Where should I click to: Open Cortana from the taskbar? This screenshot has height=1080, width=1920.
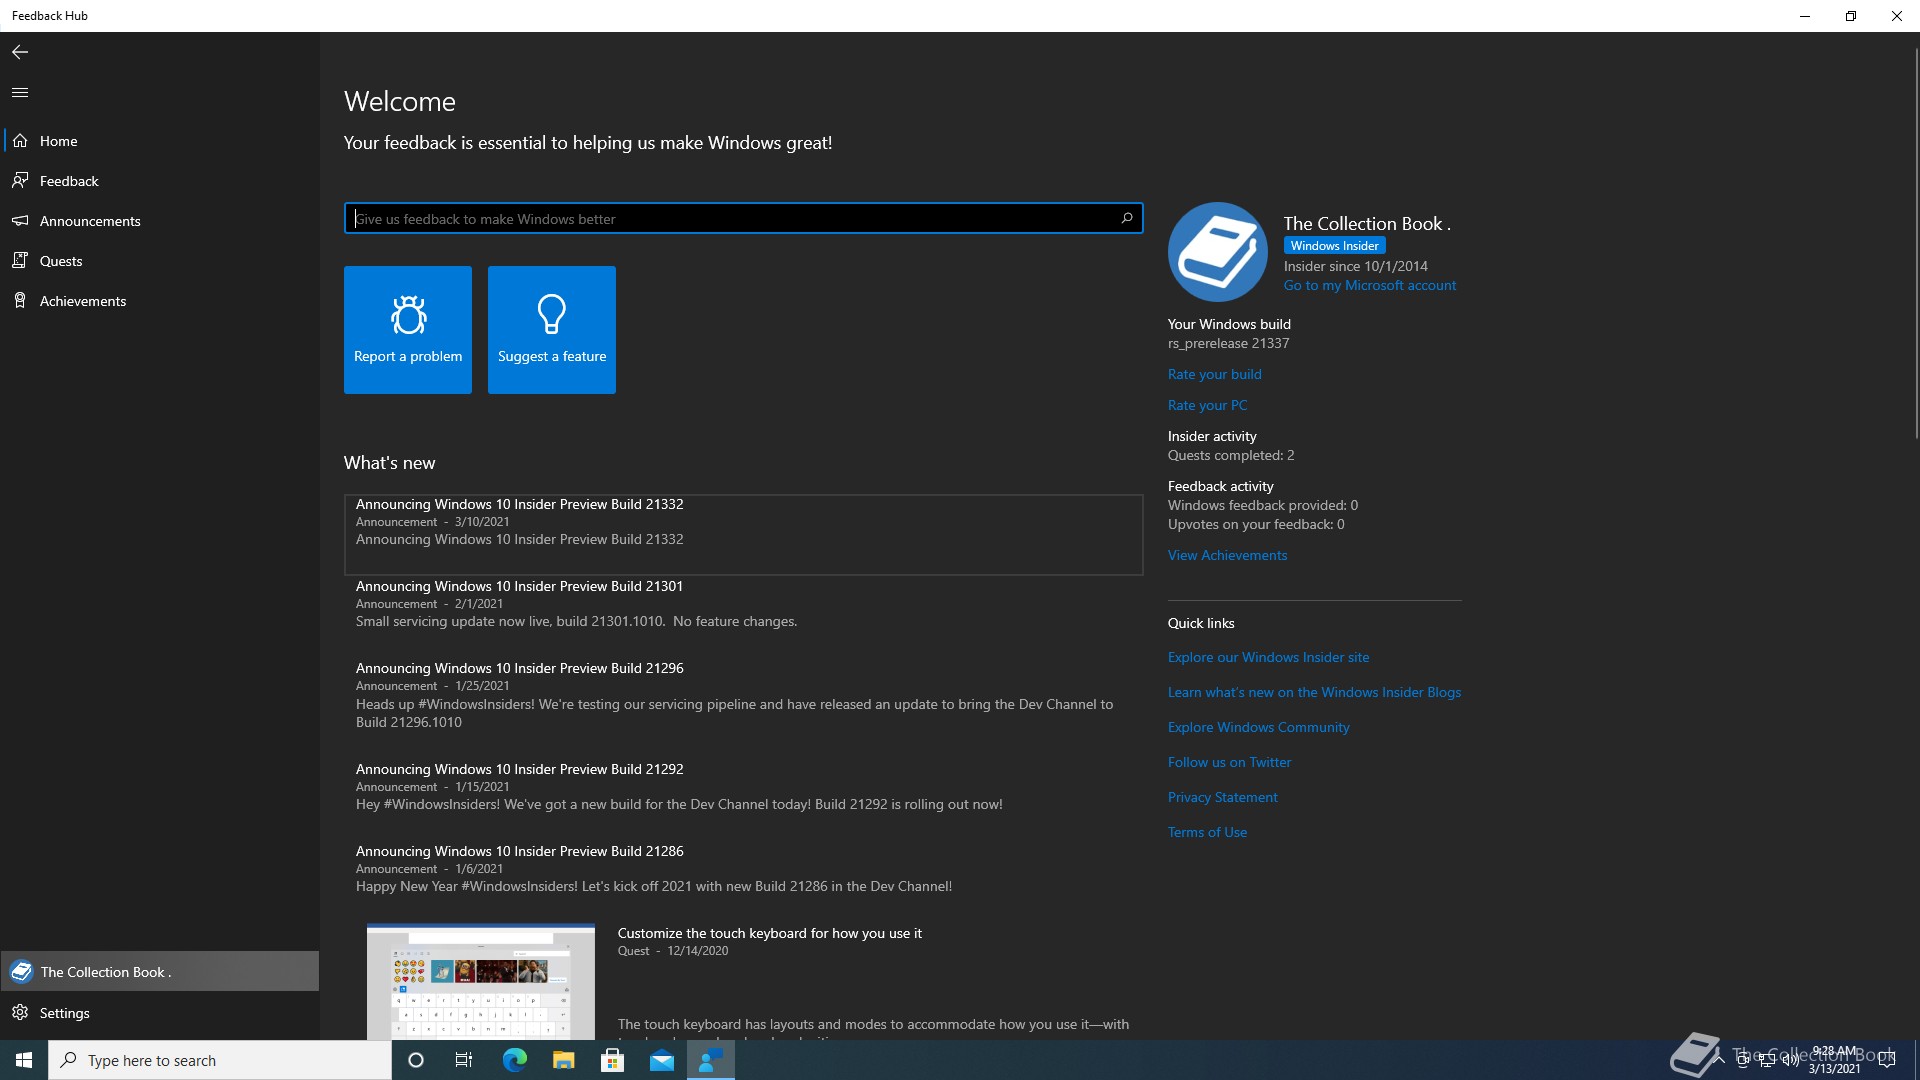click(416, 1060)
